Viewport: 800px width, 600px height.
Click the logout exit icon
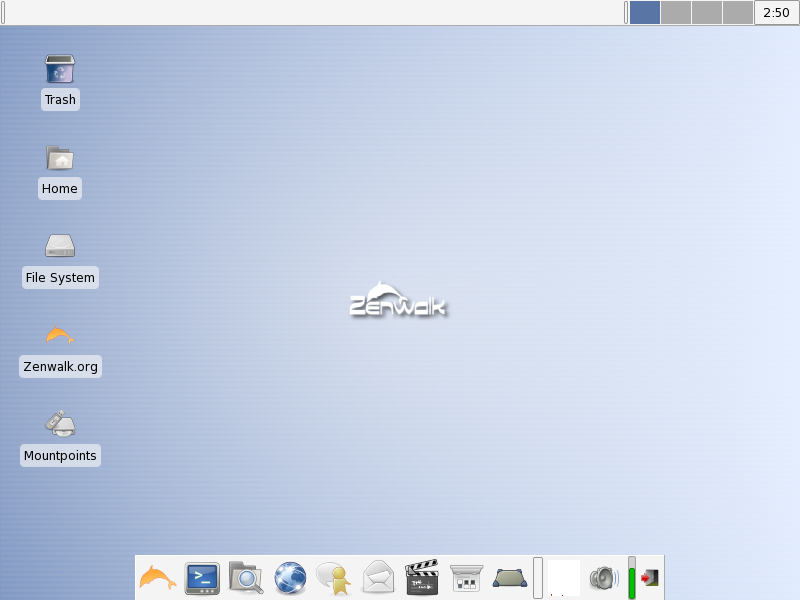(650, 578)
